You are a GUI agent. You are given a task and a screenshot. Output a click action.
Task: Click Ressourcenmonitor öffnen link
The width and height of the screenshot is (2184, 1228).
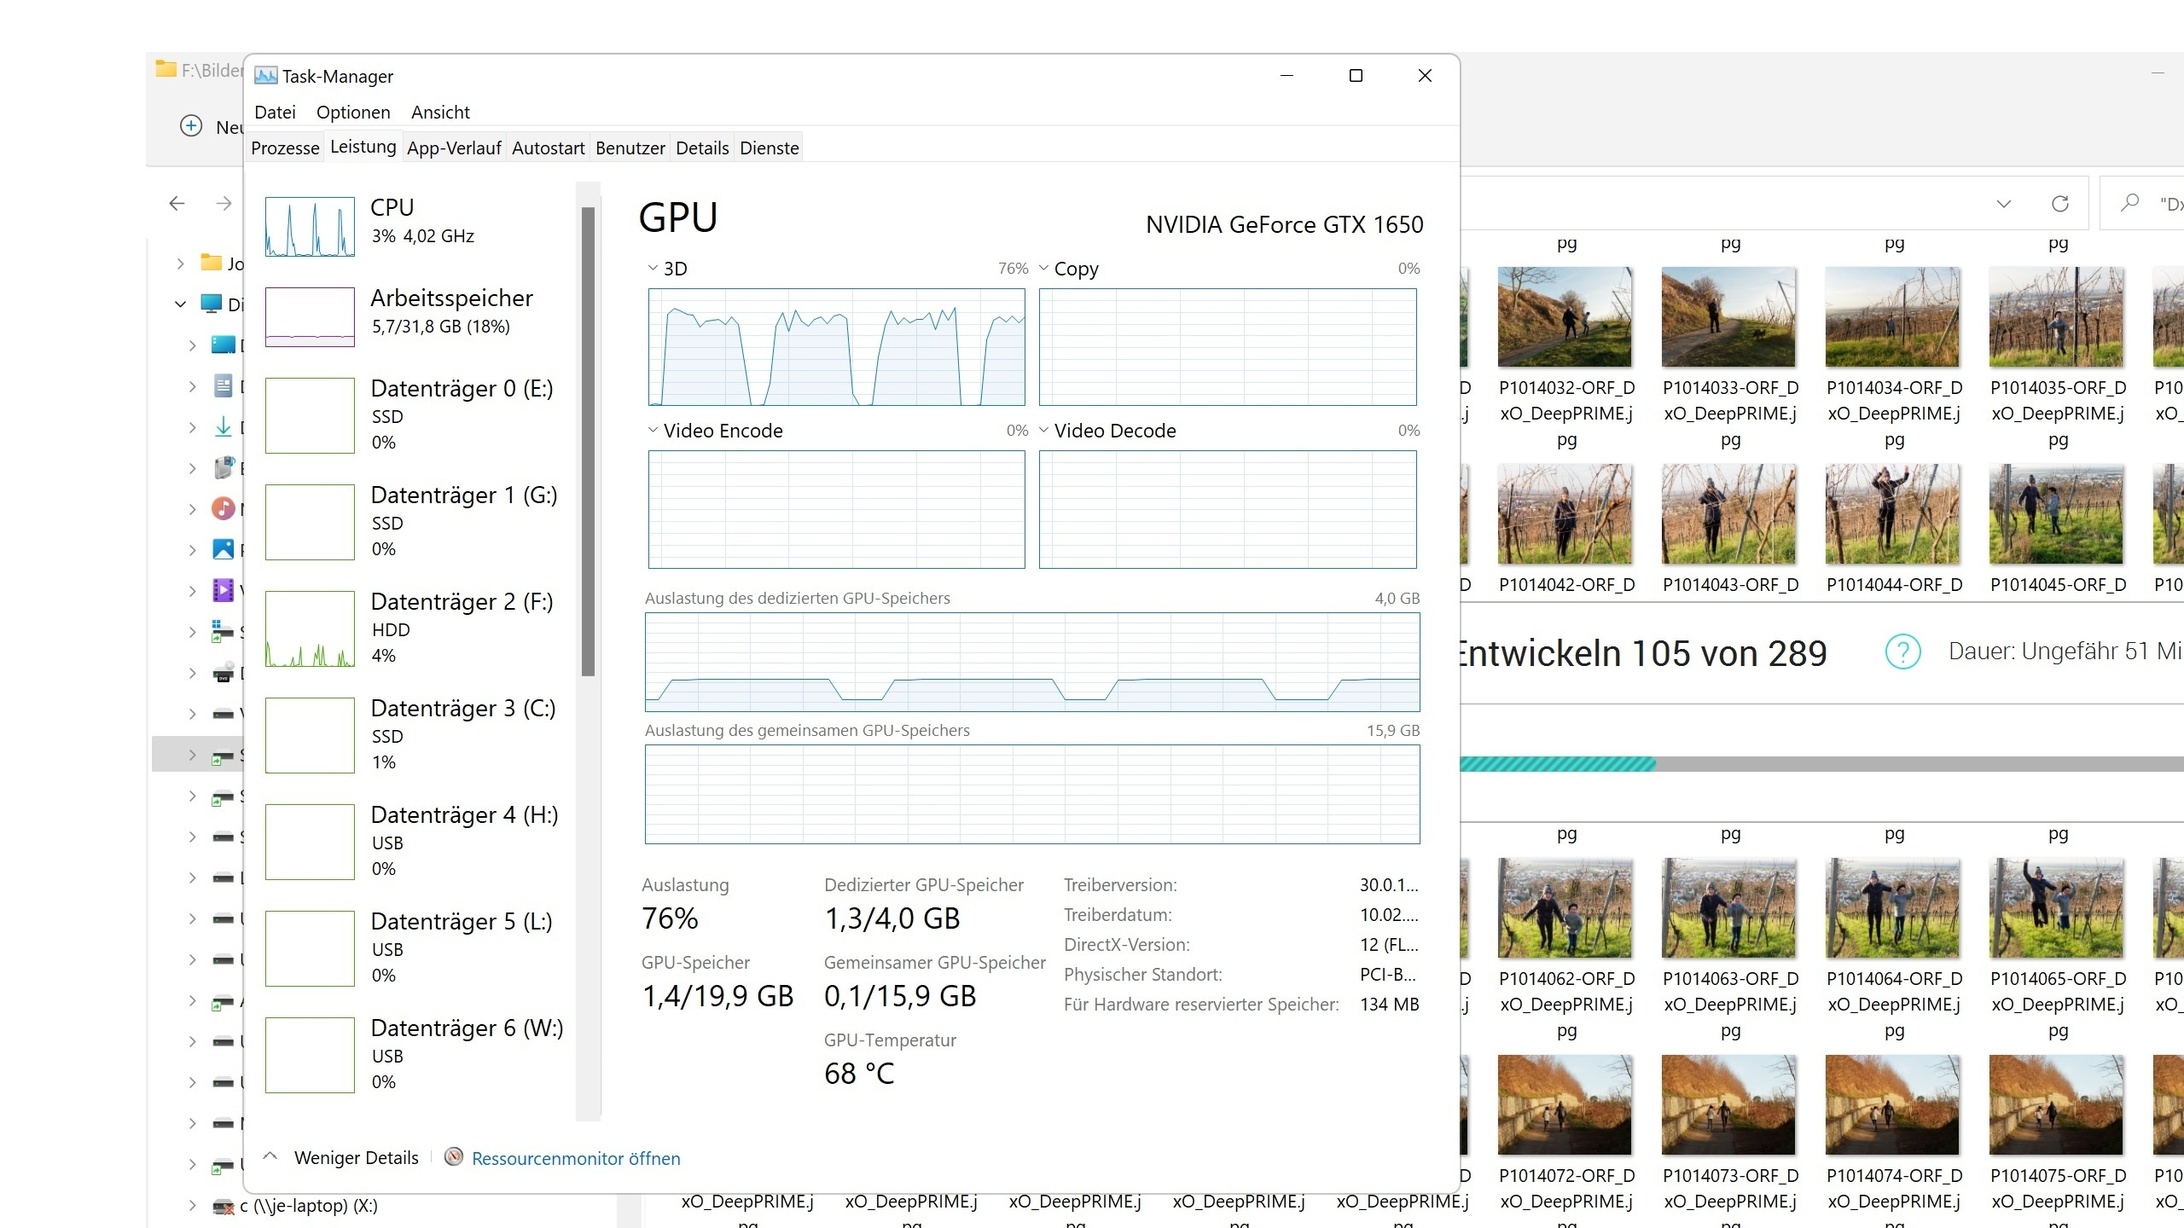[x=576, y=1158]
